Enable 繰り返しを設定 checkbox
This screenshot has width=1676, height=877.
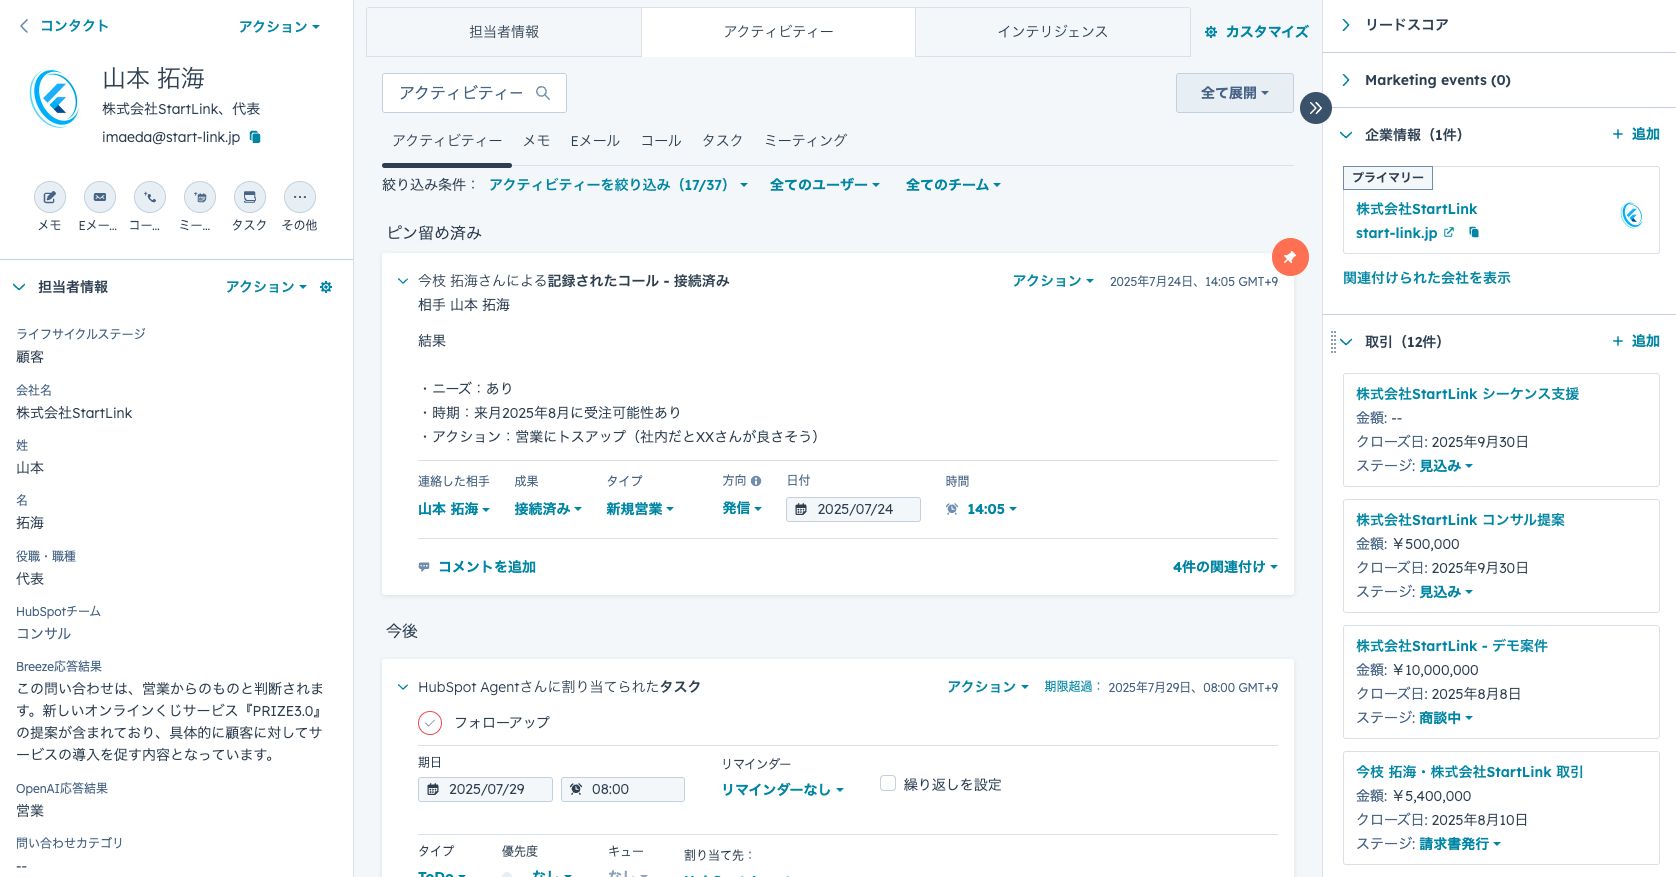tap(887, 784)
